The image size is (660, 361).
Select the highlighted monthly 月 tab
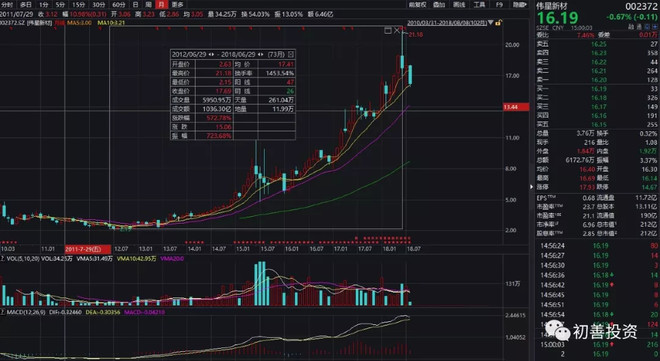161,5
